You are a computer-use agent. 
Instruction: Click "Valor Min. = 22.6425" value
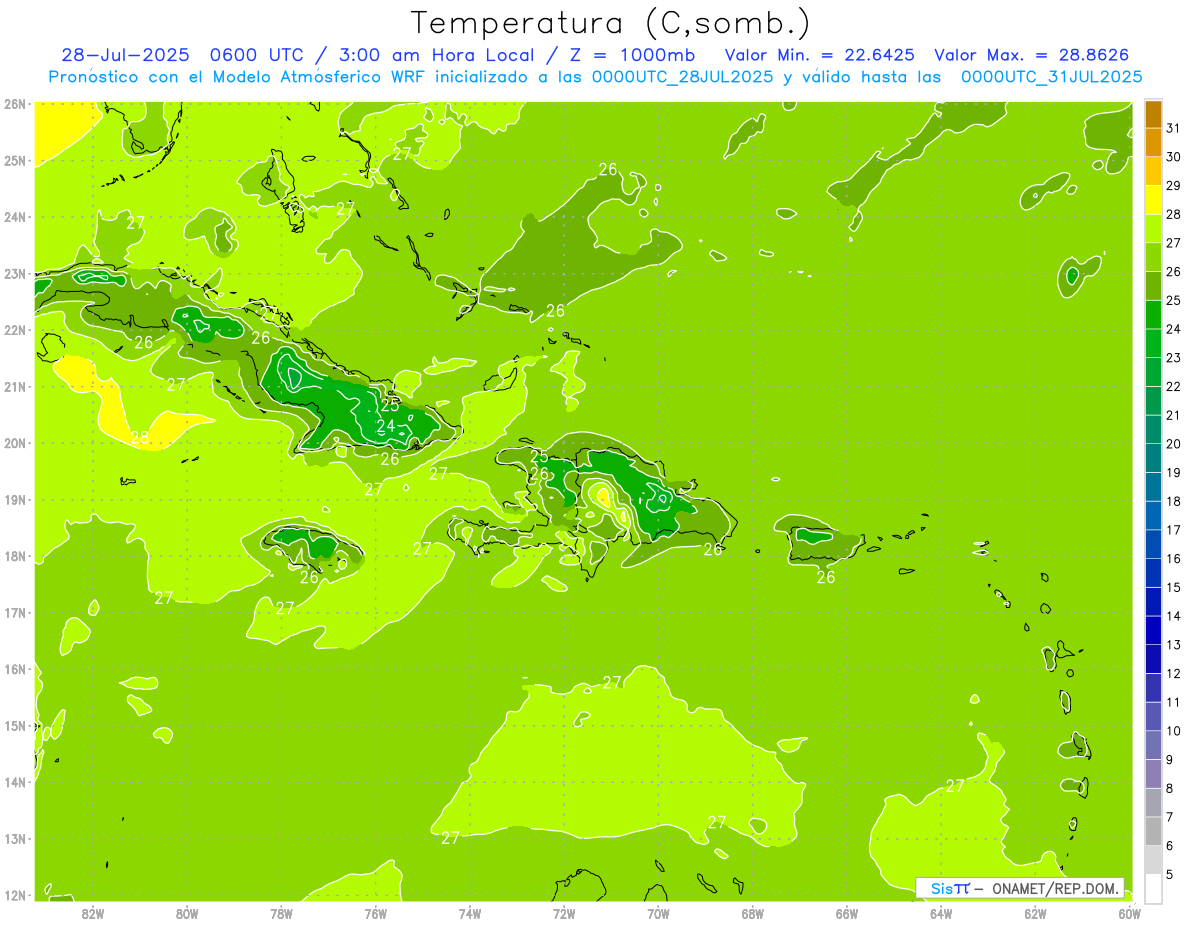coord(820,55)
